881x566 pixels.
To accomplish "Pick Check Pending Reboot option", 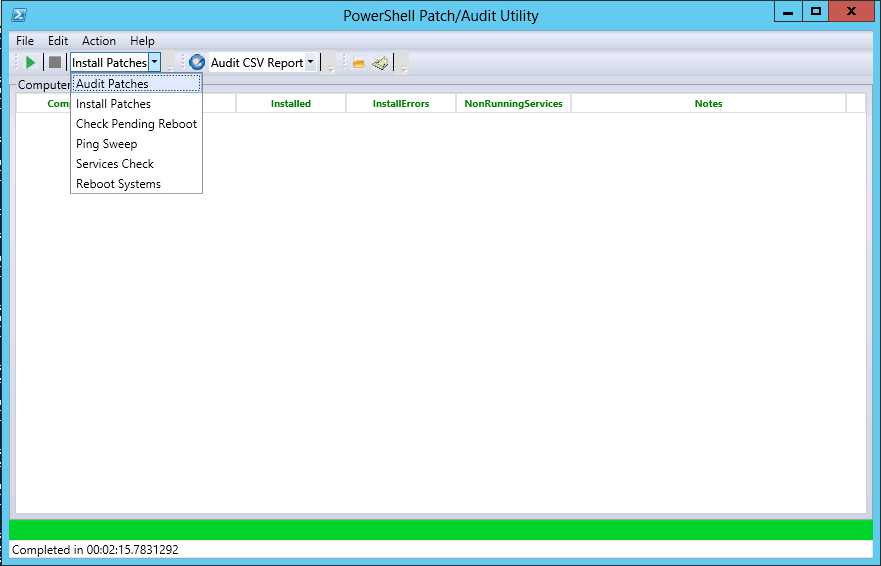I will [x=136, y=124].
